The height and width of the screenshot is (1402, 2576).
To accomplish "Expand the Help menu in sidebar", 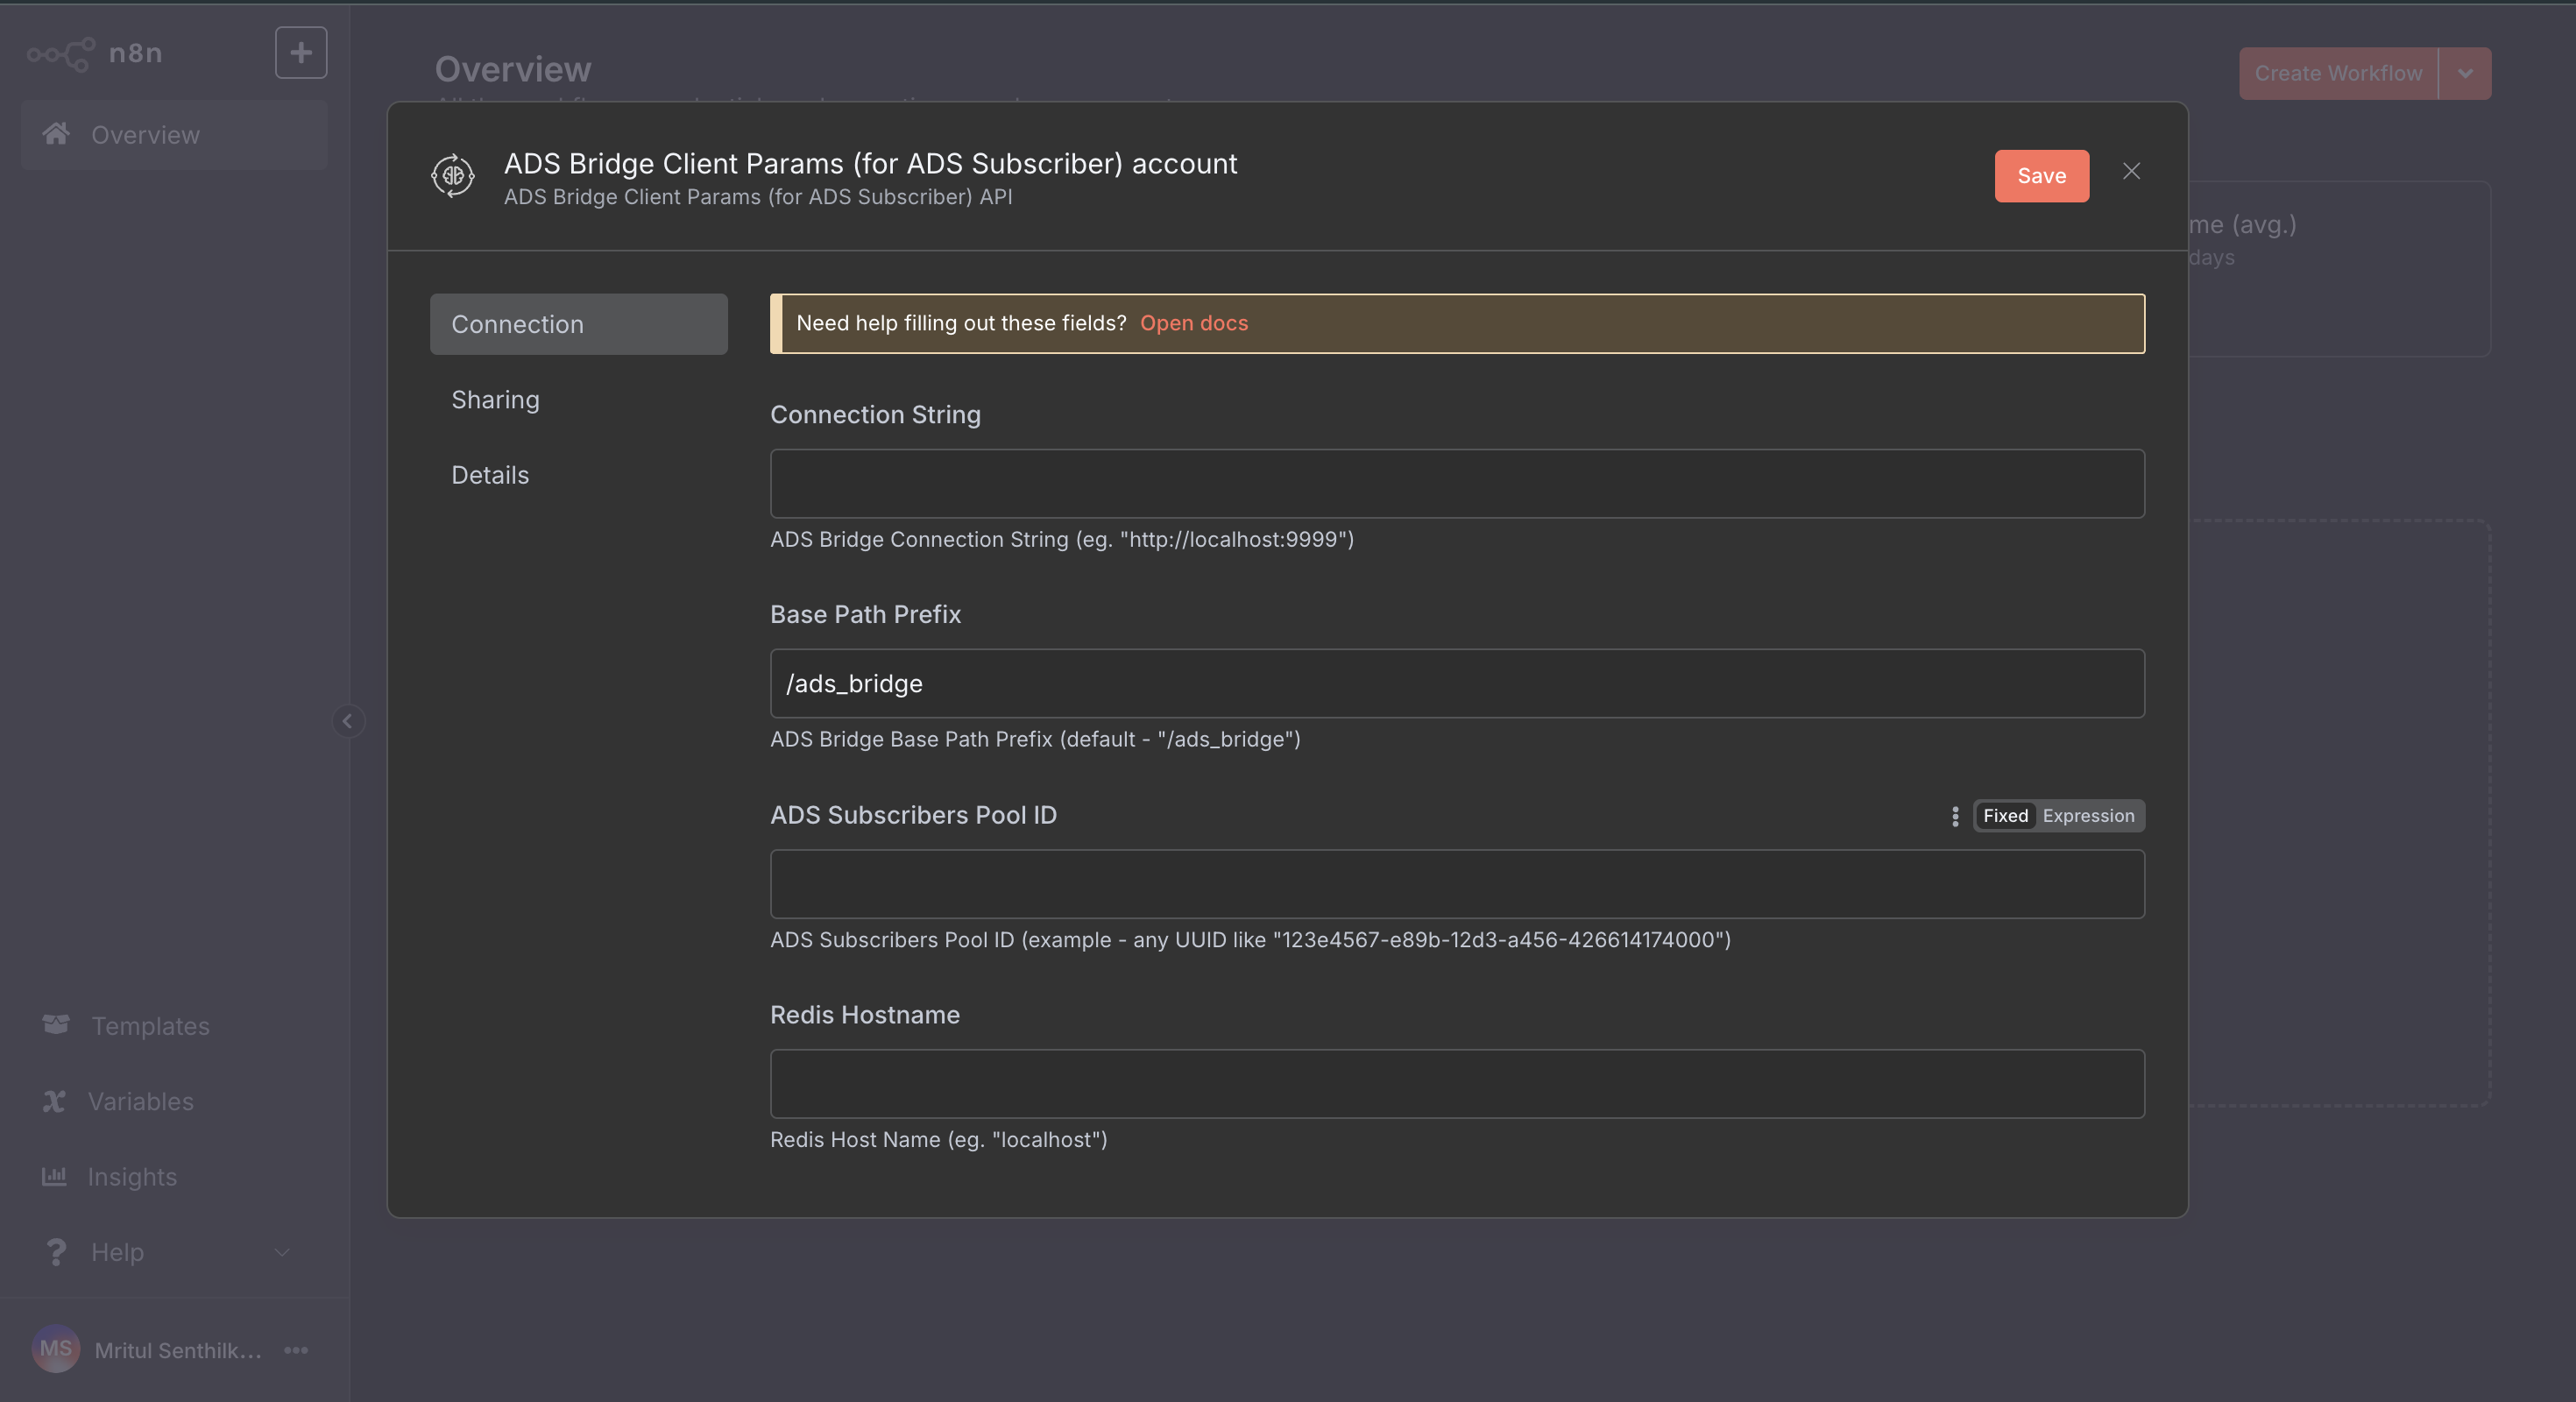I will pyautogui.click(x=282, y=1252).
